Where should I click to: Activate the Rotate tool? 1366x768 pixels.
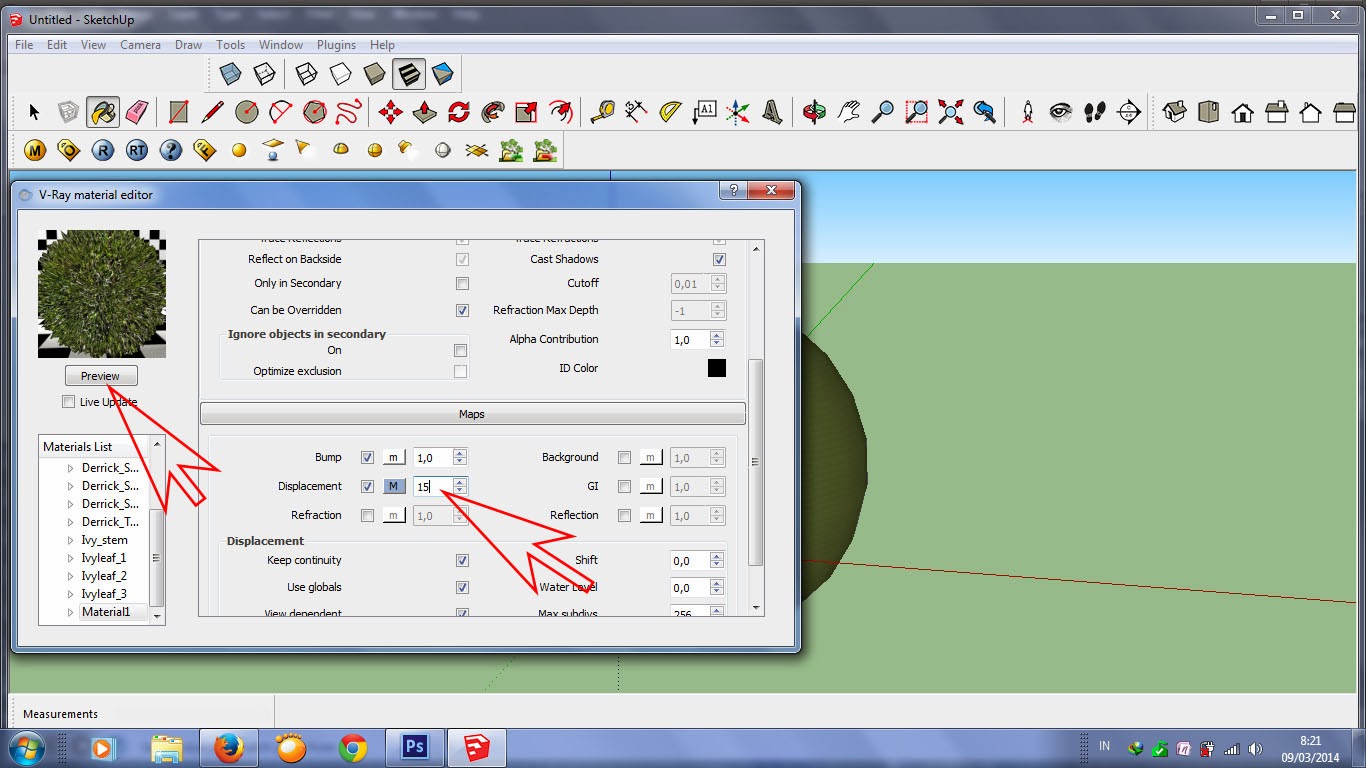[x=459, y=112]
